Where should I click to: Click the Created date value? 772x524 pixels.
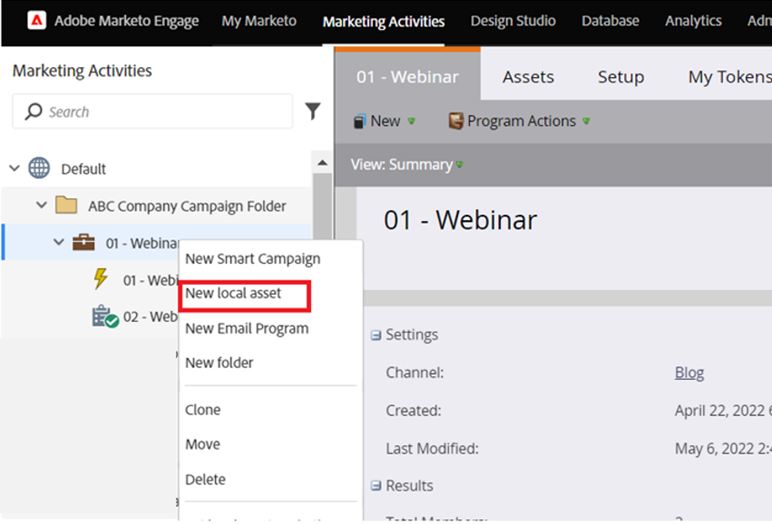(723, 411)
